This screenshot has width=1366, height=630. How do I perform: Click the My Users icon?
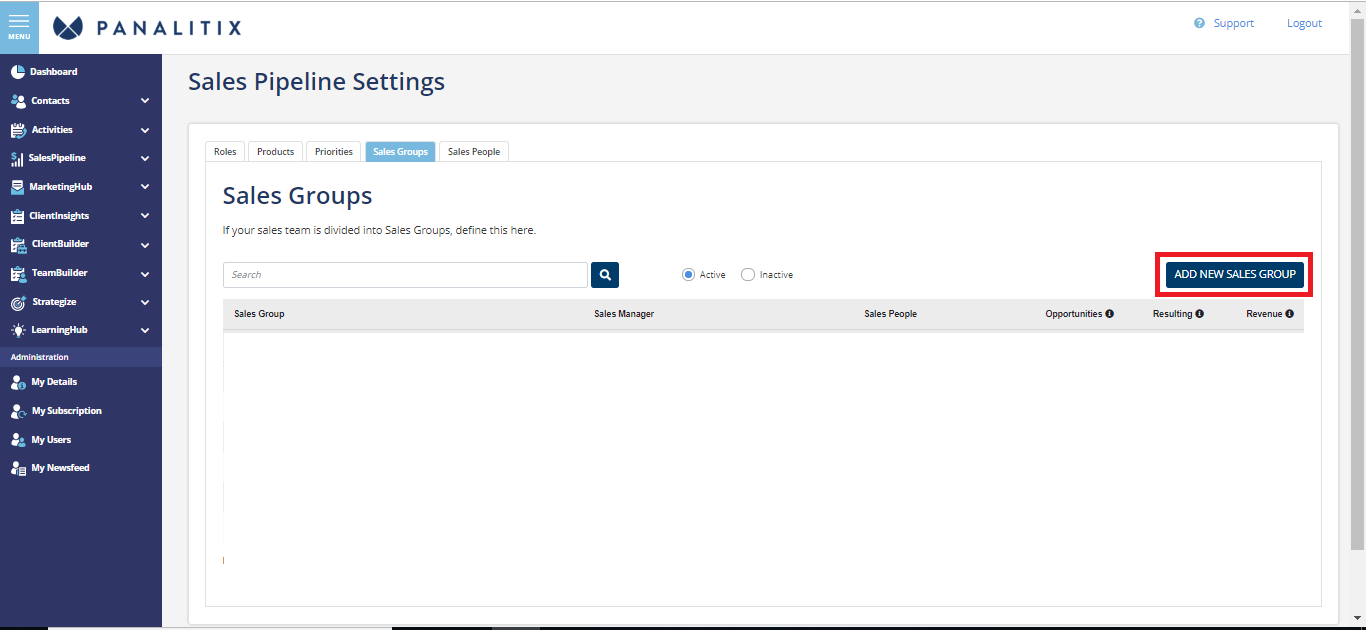17,440
